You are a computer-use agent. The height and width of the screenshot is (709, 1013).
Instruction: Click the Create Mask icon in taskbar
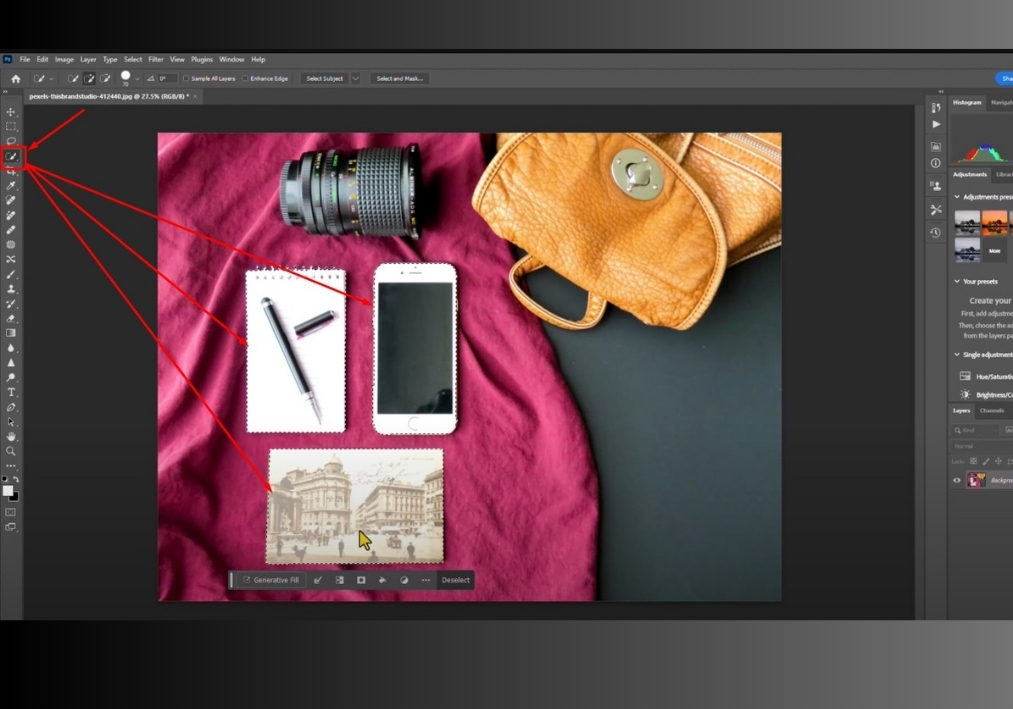click(x=361, y=580)
